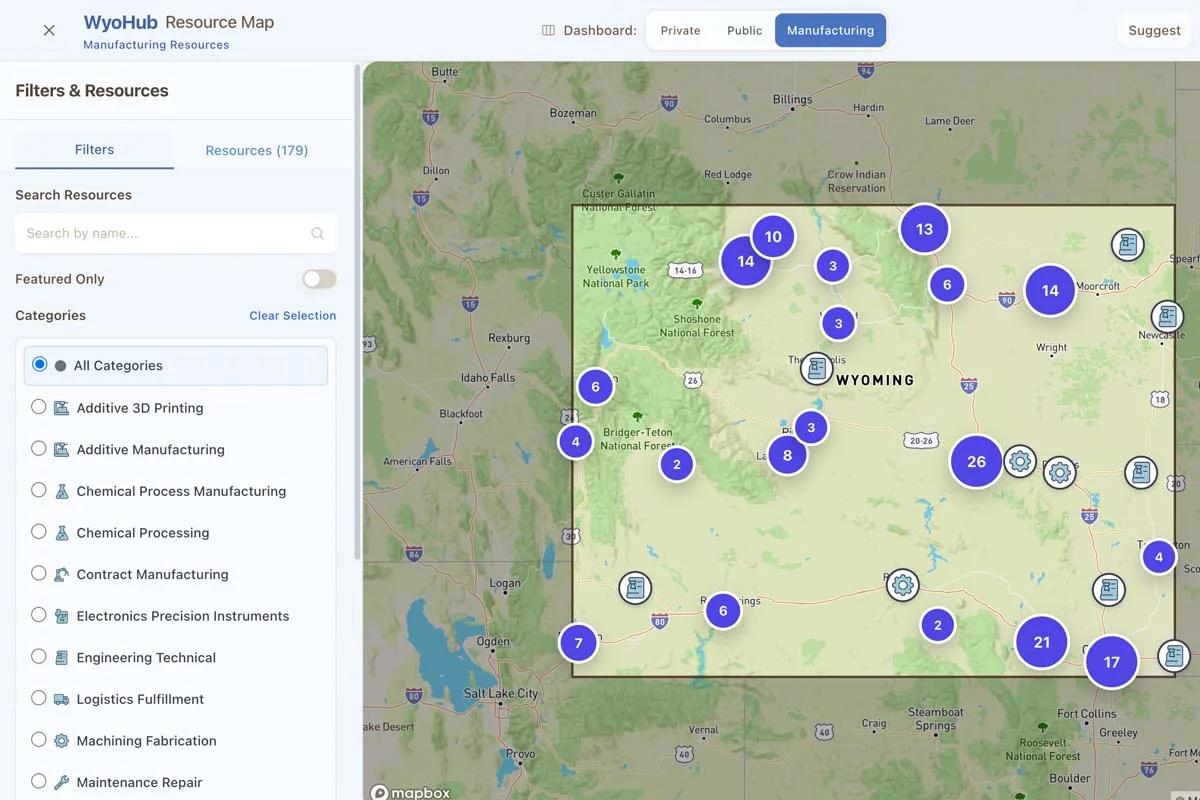
Task: Select the Chemical Processing radio button
Action: pos(38,533)
